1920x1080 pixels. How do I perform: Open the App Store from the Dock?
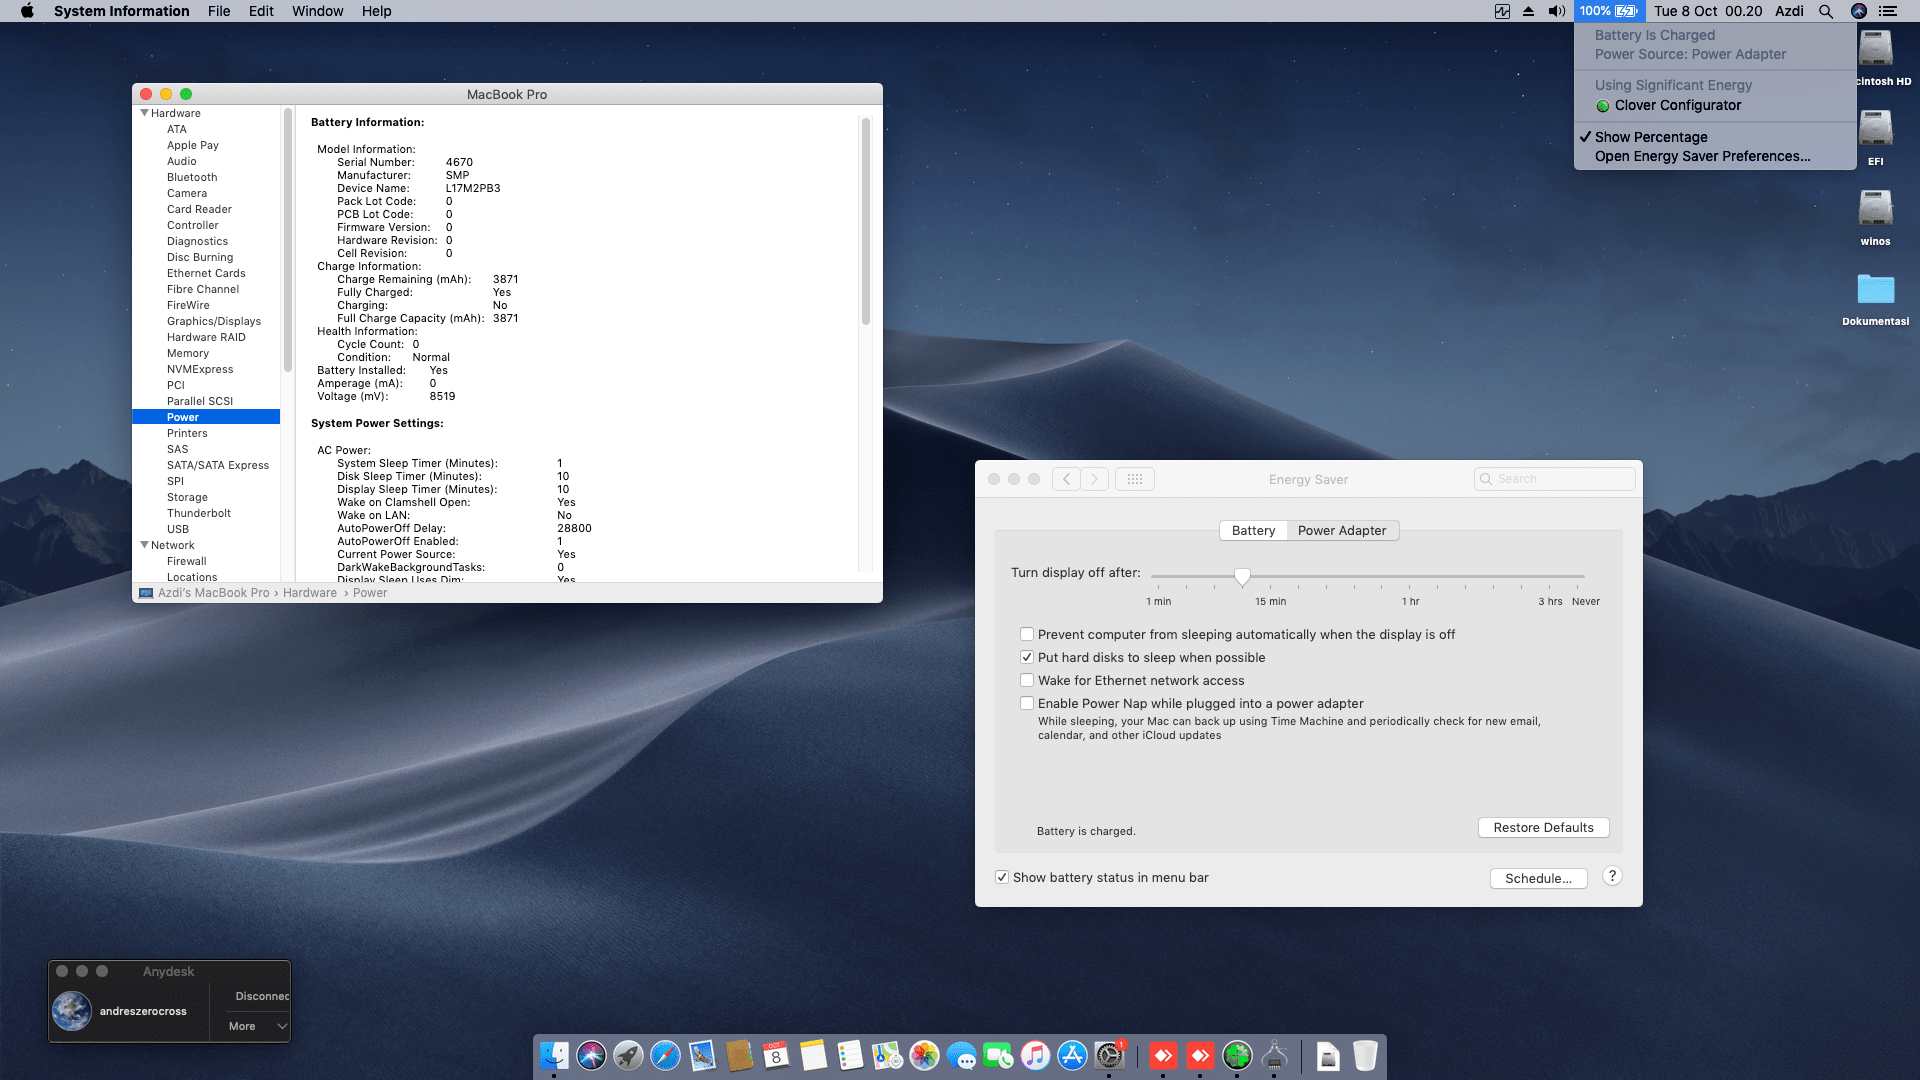(x=1072, y=1056)
